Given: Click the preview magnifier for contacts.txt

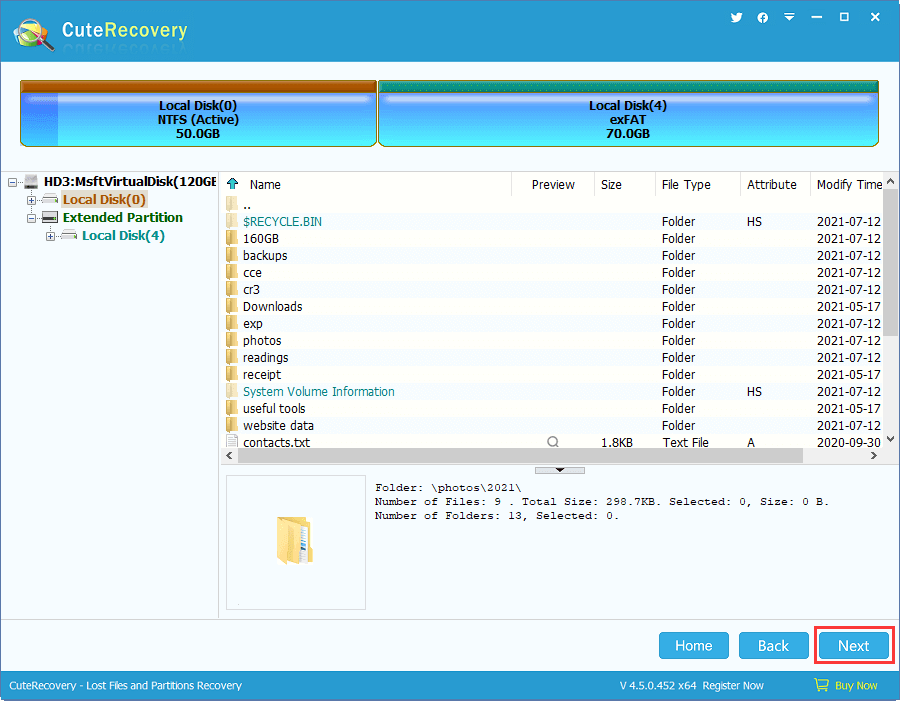Looking at the screenshot, I should tap(553, 441).
